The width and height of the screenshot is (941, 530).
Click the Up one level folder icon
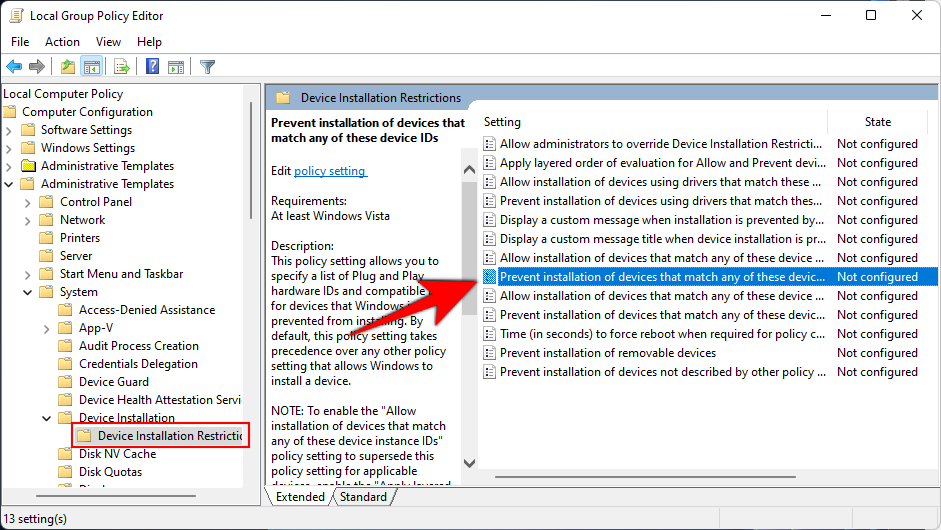[68, 67]
